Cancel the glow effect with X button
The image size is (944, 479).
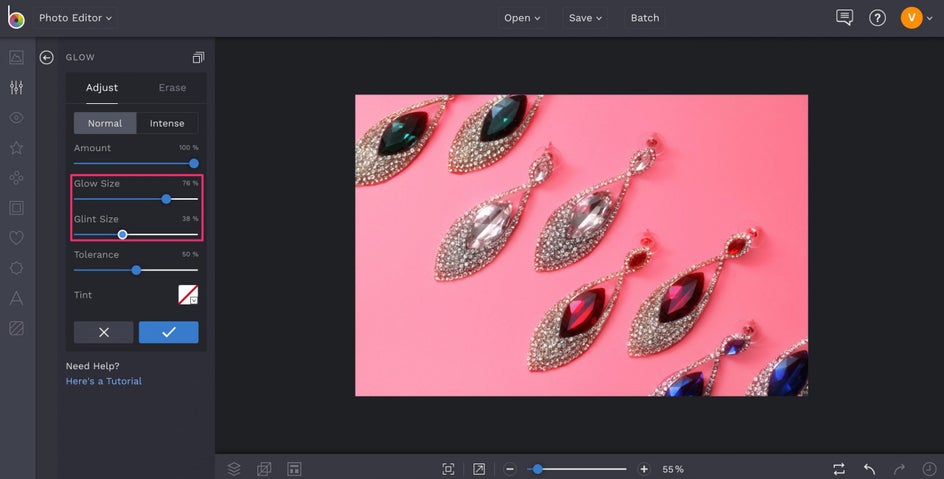click(104, 332)
